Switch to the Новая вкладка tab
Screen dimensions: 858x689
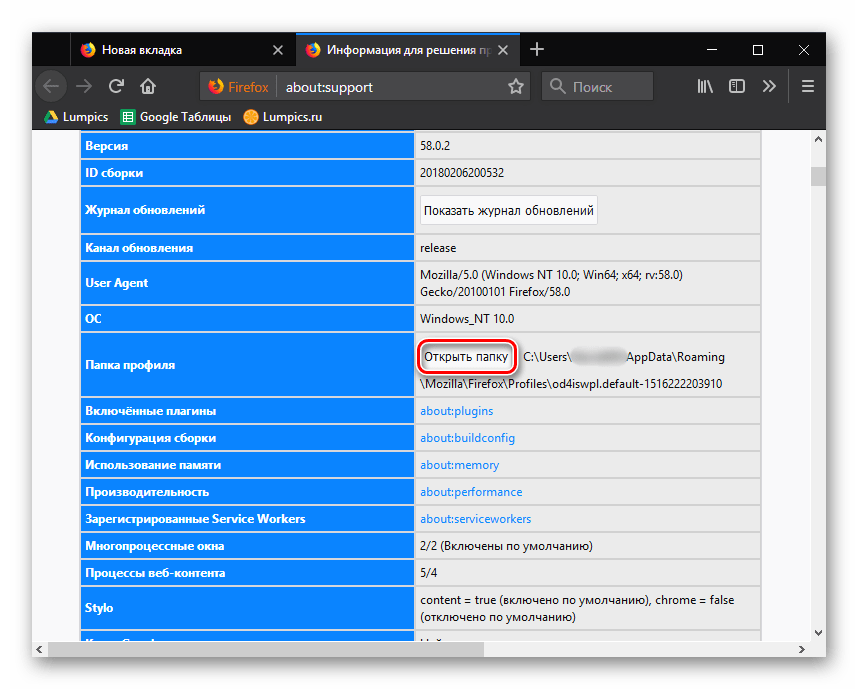[170, 49]
